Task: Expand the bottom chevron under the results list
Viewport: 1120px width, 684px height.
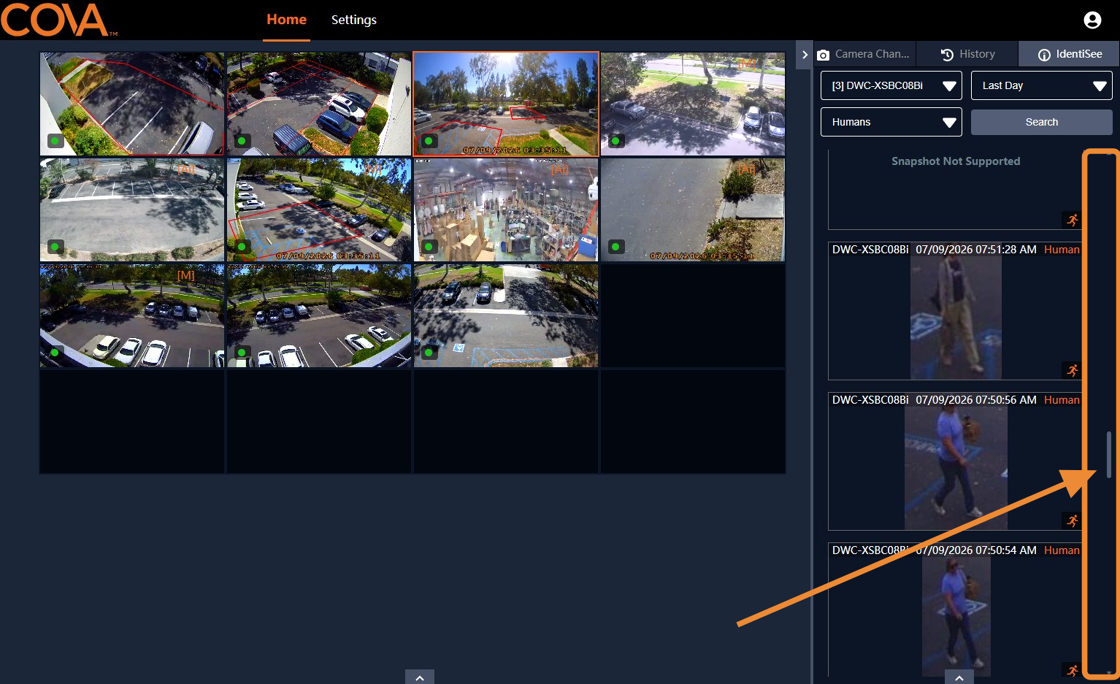Action: [959, 677]
